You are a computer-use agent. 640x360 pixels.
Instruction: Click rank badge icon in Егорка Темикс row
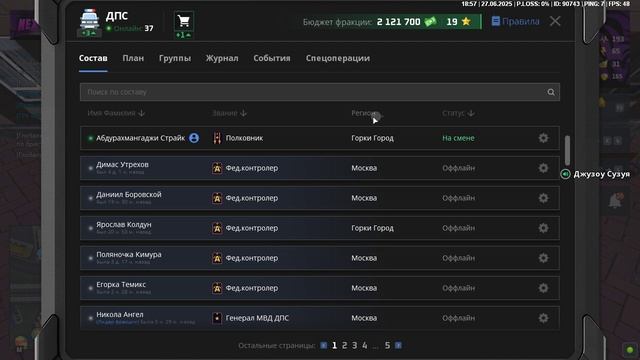coord(217,288)
